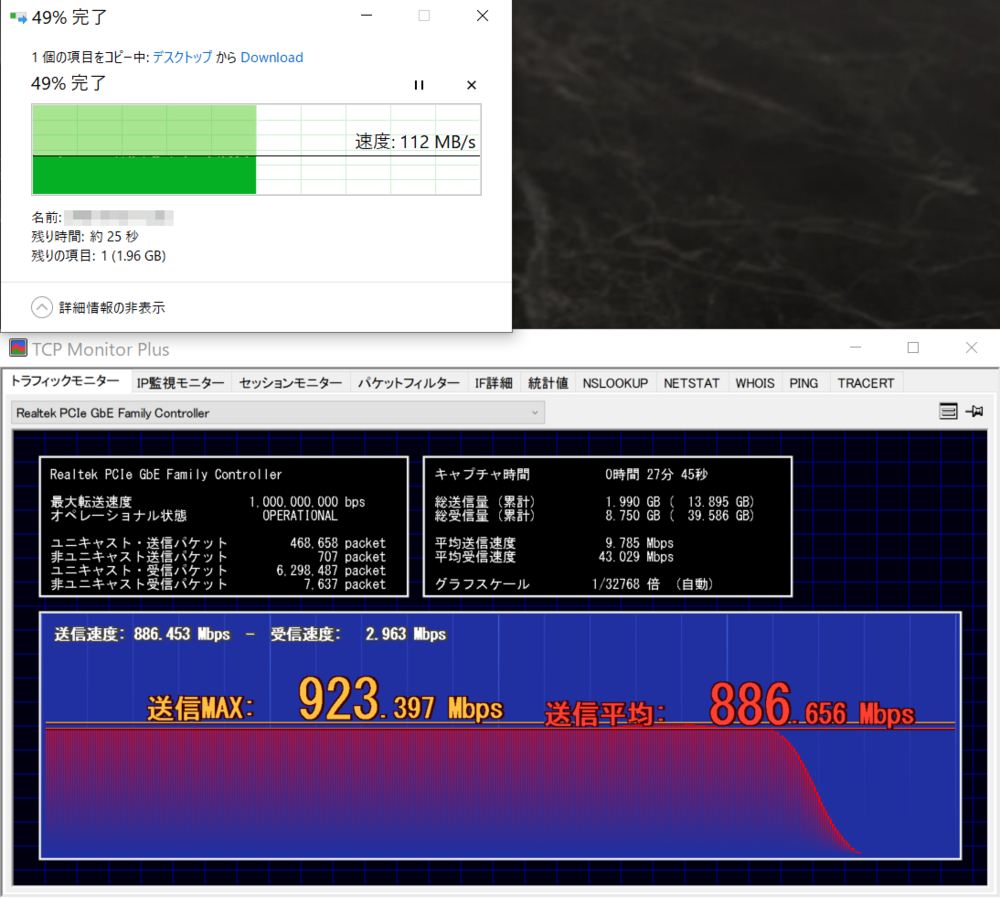Click the list view icon in TCP Monitor
This screenshot has width=1000, height=898.
948,411
